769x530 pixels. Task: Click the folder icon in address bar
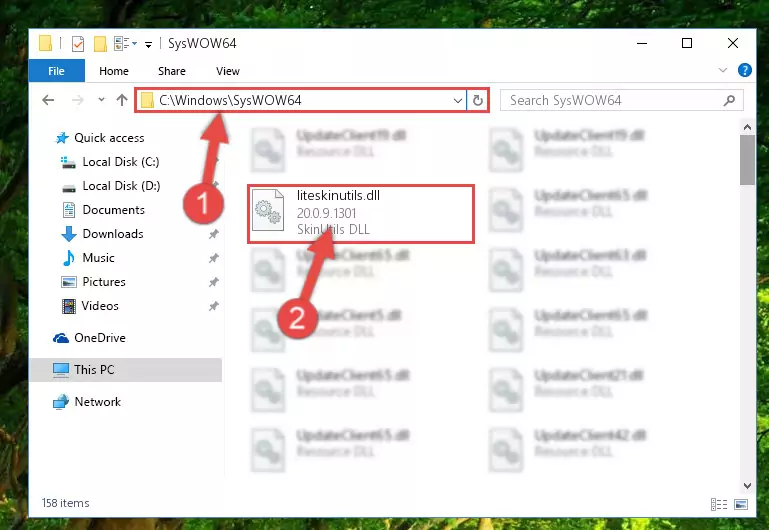(x=147, y=101)
